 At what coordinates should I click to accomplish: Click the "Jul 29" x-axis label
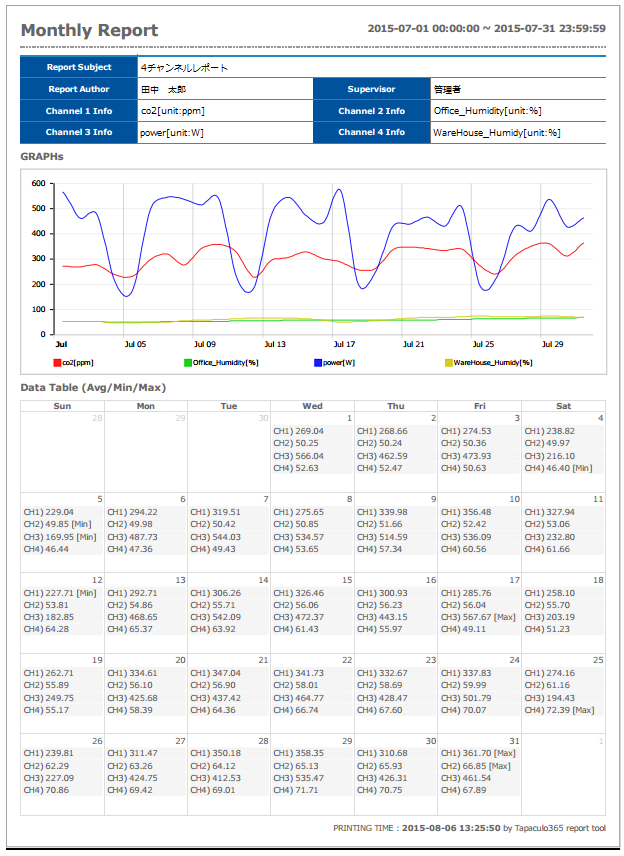(552, 344)
